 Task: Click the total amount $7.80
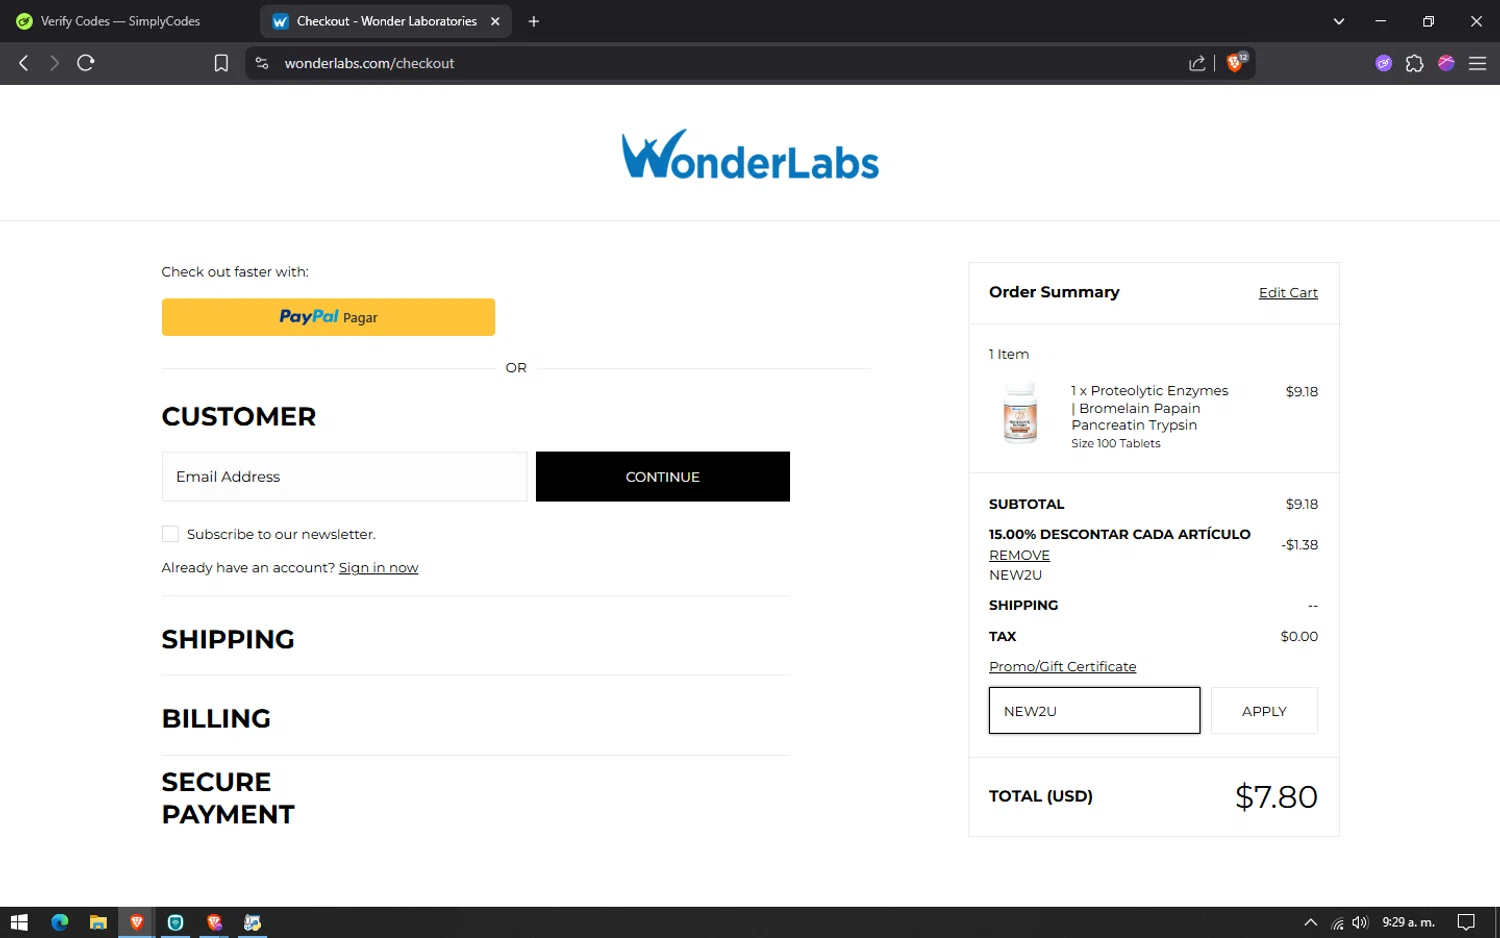coord(1276,797)
